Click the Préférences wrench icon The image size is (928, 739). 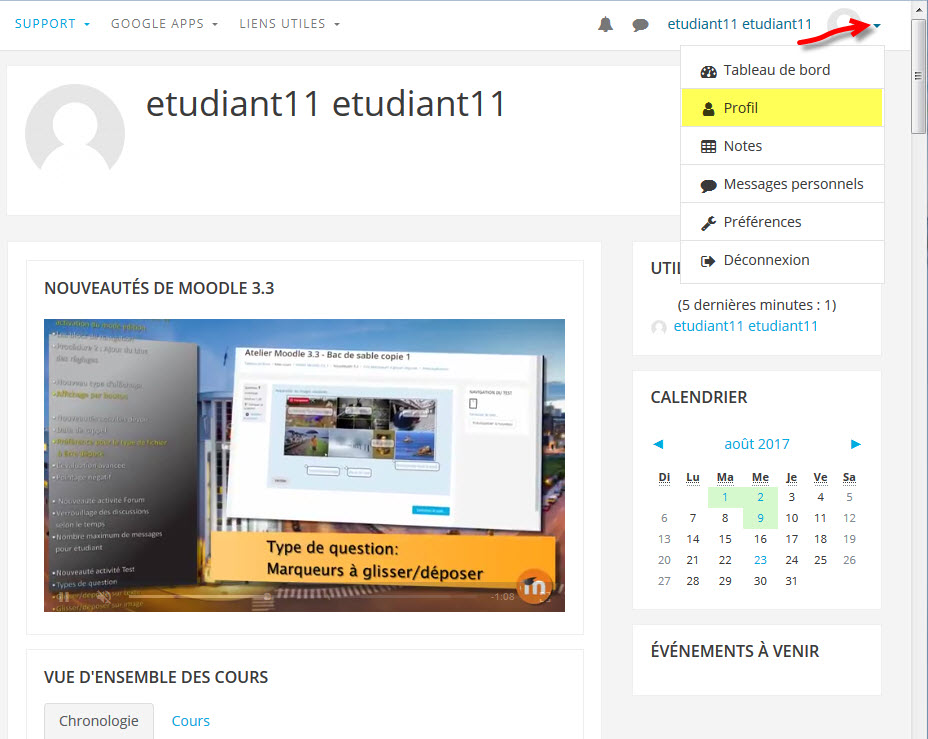click(x=708, y=222)
